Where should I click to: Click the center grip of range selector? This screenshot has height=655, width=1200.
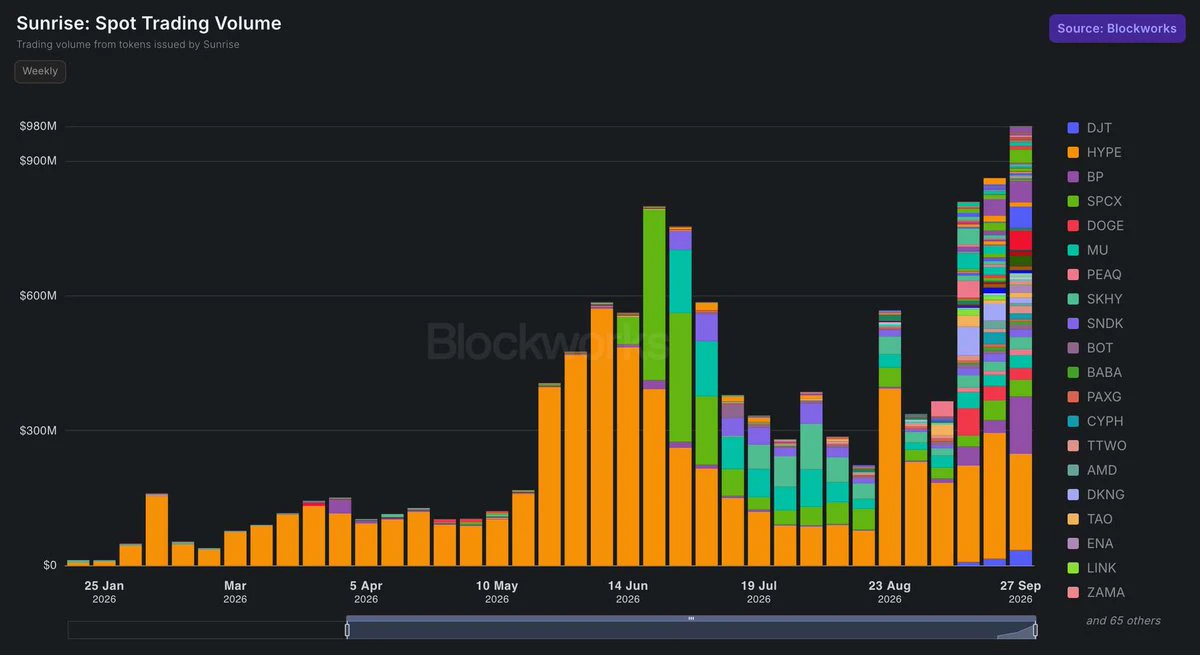point(691,618)
